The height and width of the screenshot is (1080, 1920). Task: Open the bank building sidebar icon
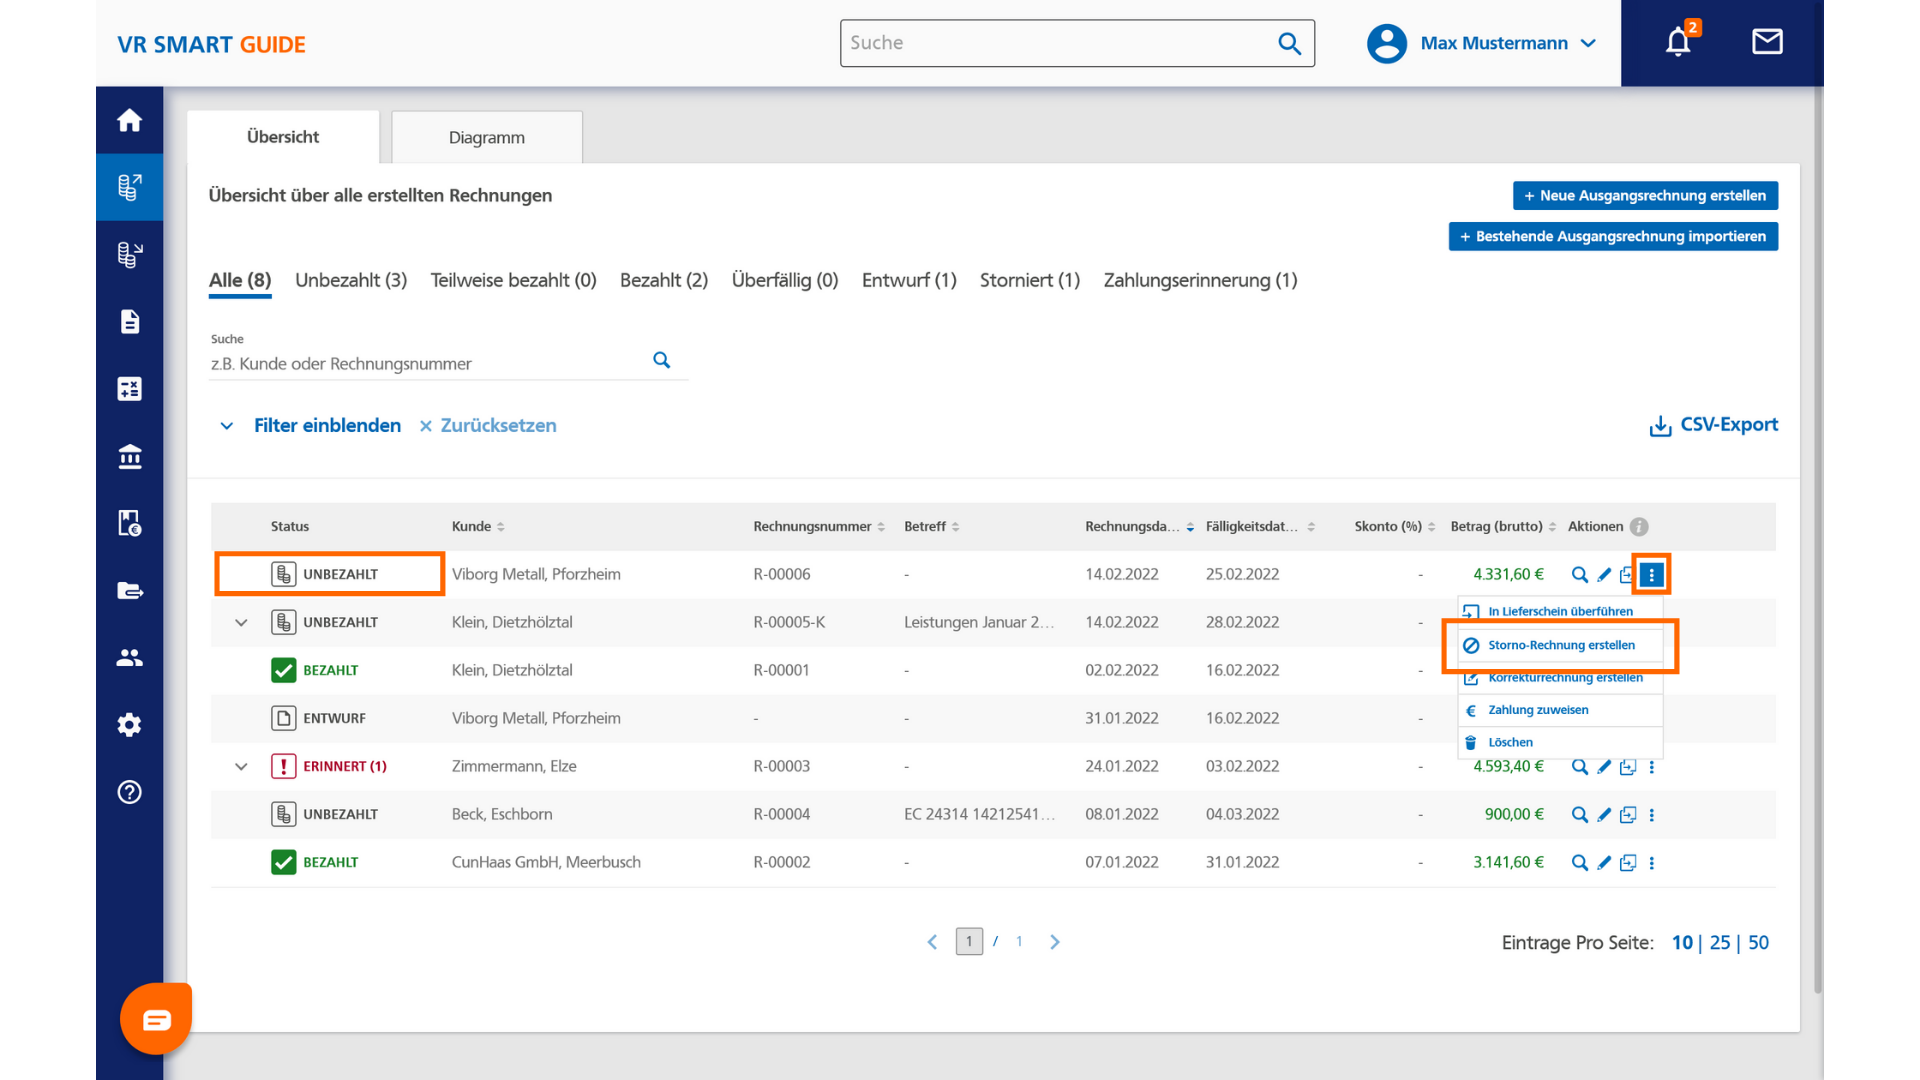[129, 456]
